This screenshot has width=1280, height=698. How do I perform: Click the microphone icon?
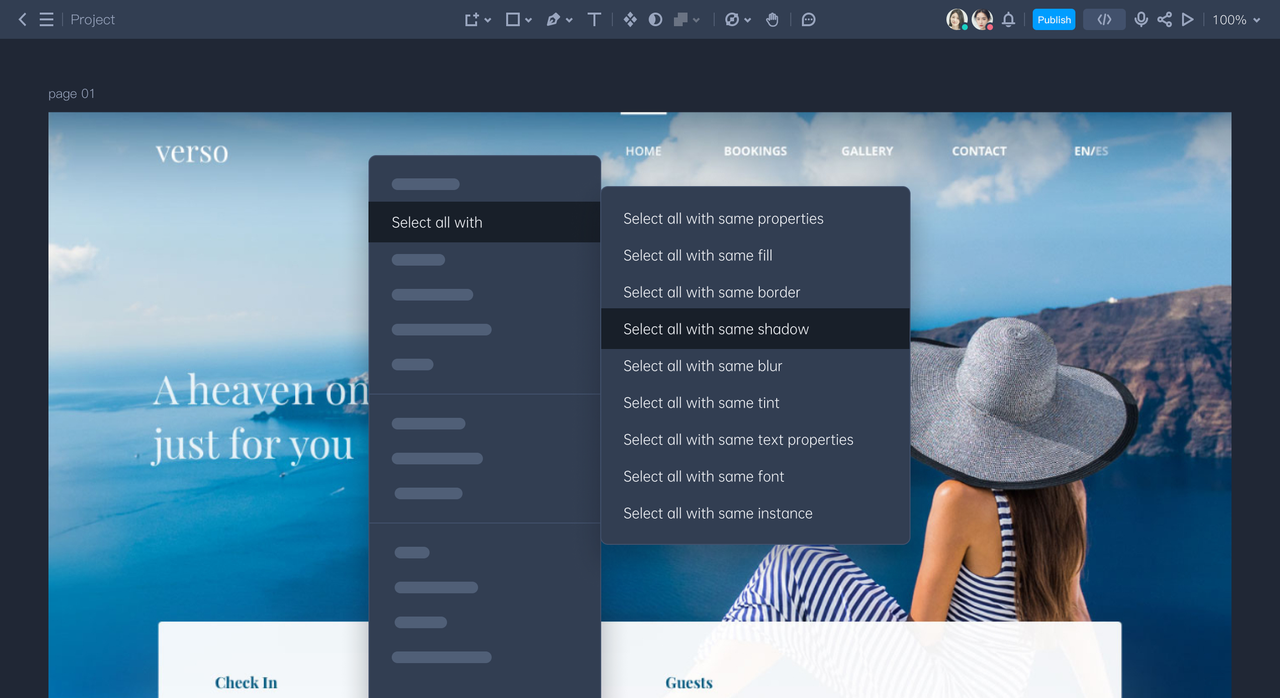(x=1141, y=19)
